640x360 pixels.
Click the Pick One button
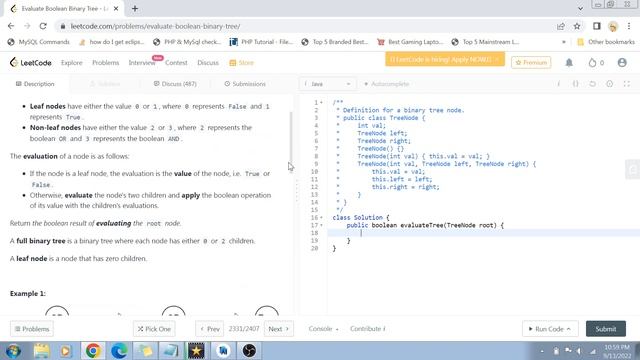[x=154, y=329]
